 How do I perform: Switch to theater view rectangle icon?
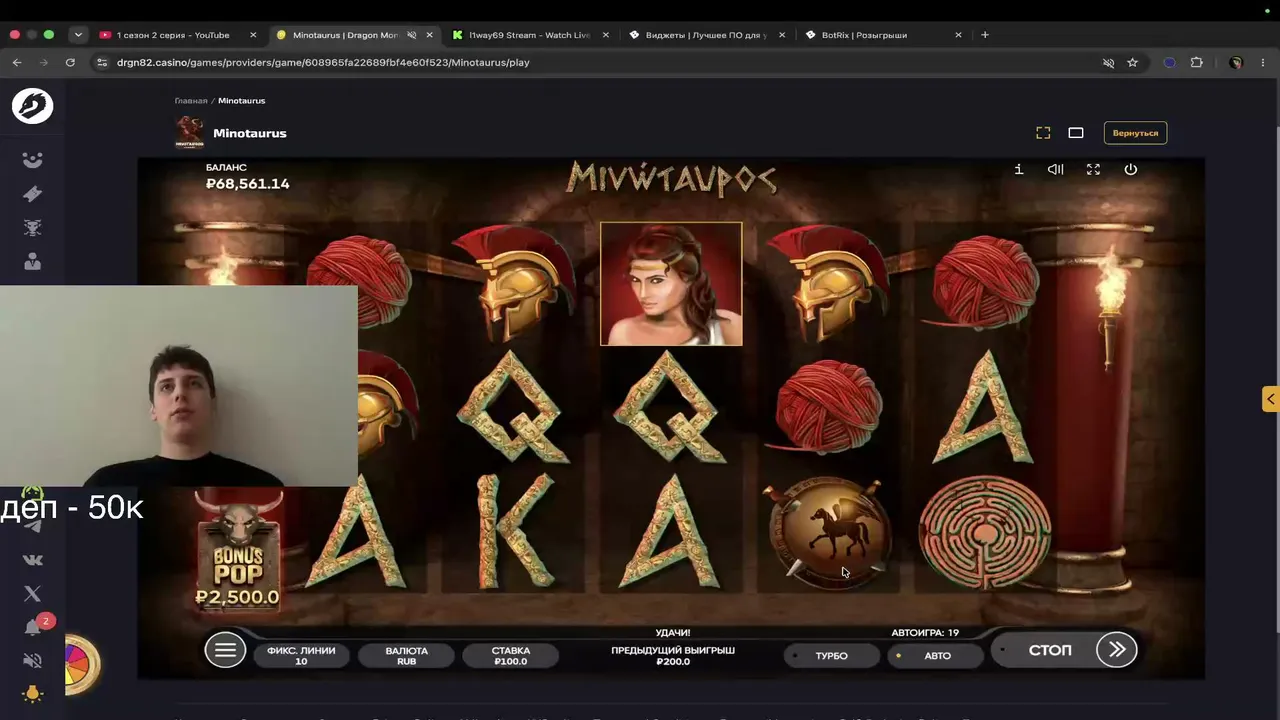[x=1076, y=133]
